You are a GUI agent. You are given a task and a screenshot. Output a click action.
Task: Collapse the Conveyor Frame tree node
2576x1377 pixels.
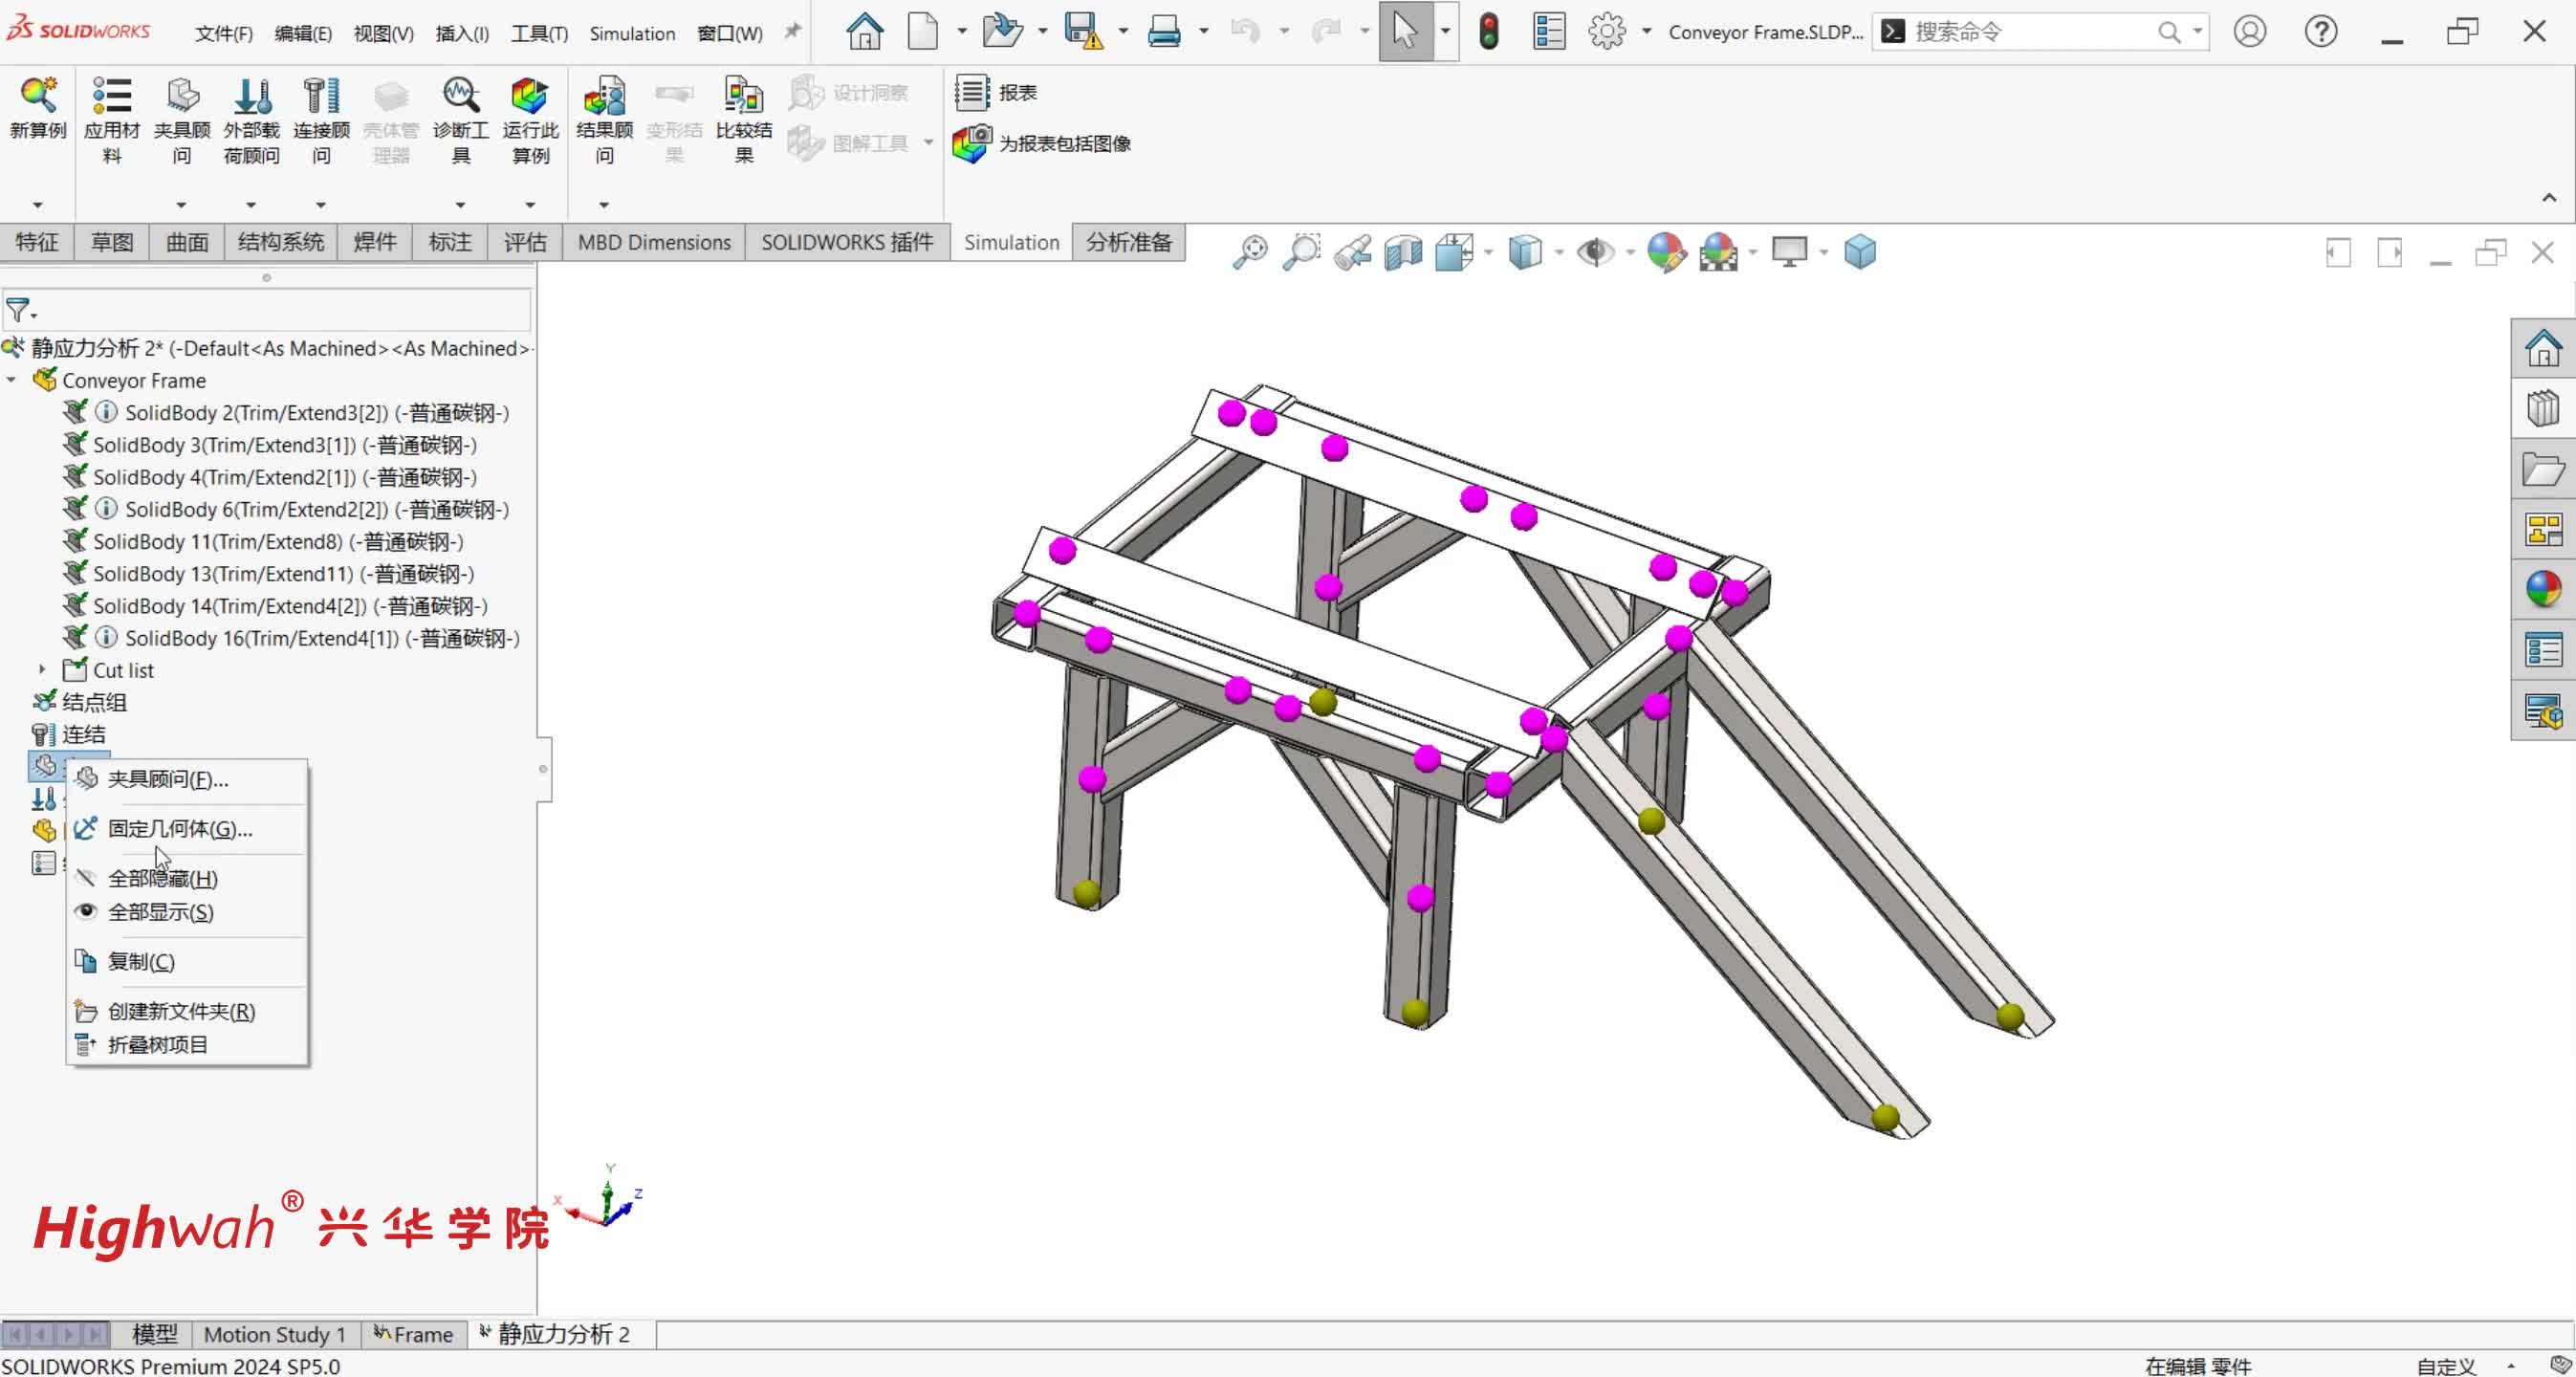coord(12,380)
